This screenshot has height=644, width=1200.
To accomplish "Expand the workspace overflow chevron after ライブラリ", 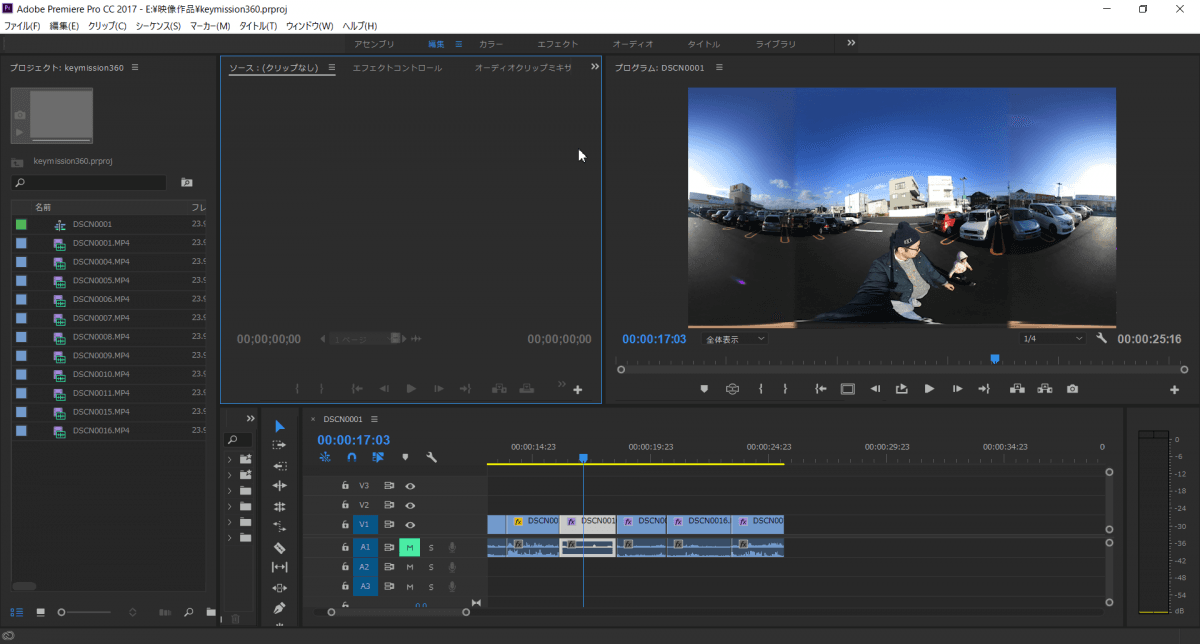I will (x=851, y=43).
